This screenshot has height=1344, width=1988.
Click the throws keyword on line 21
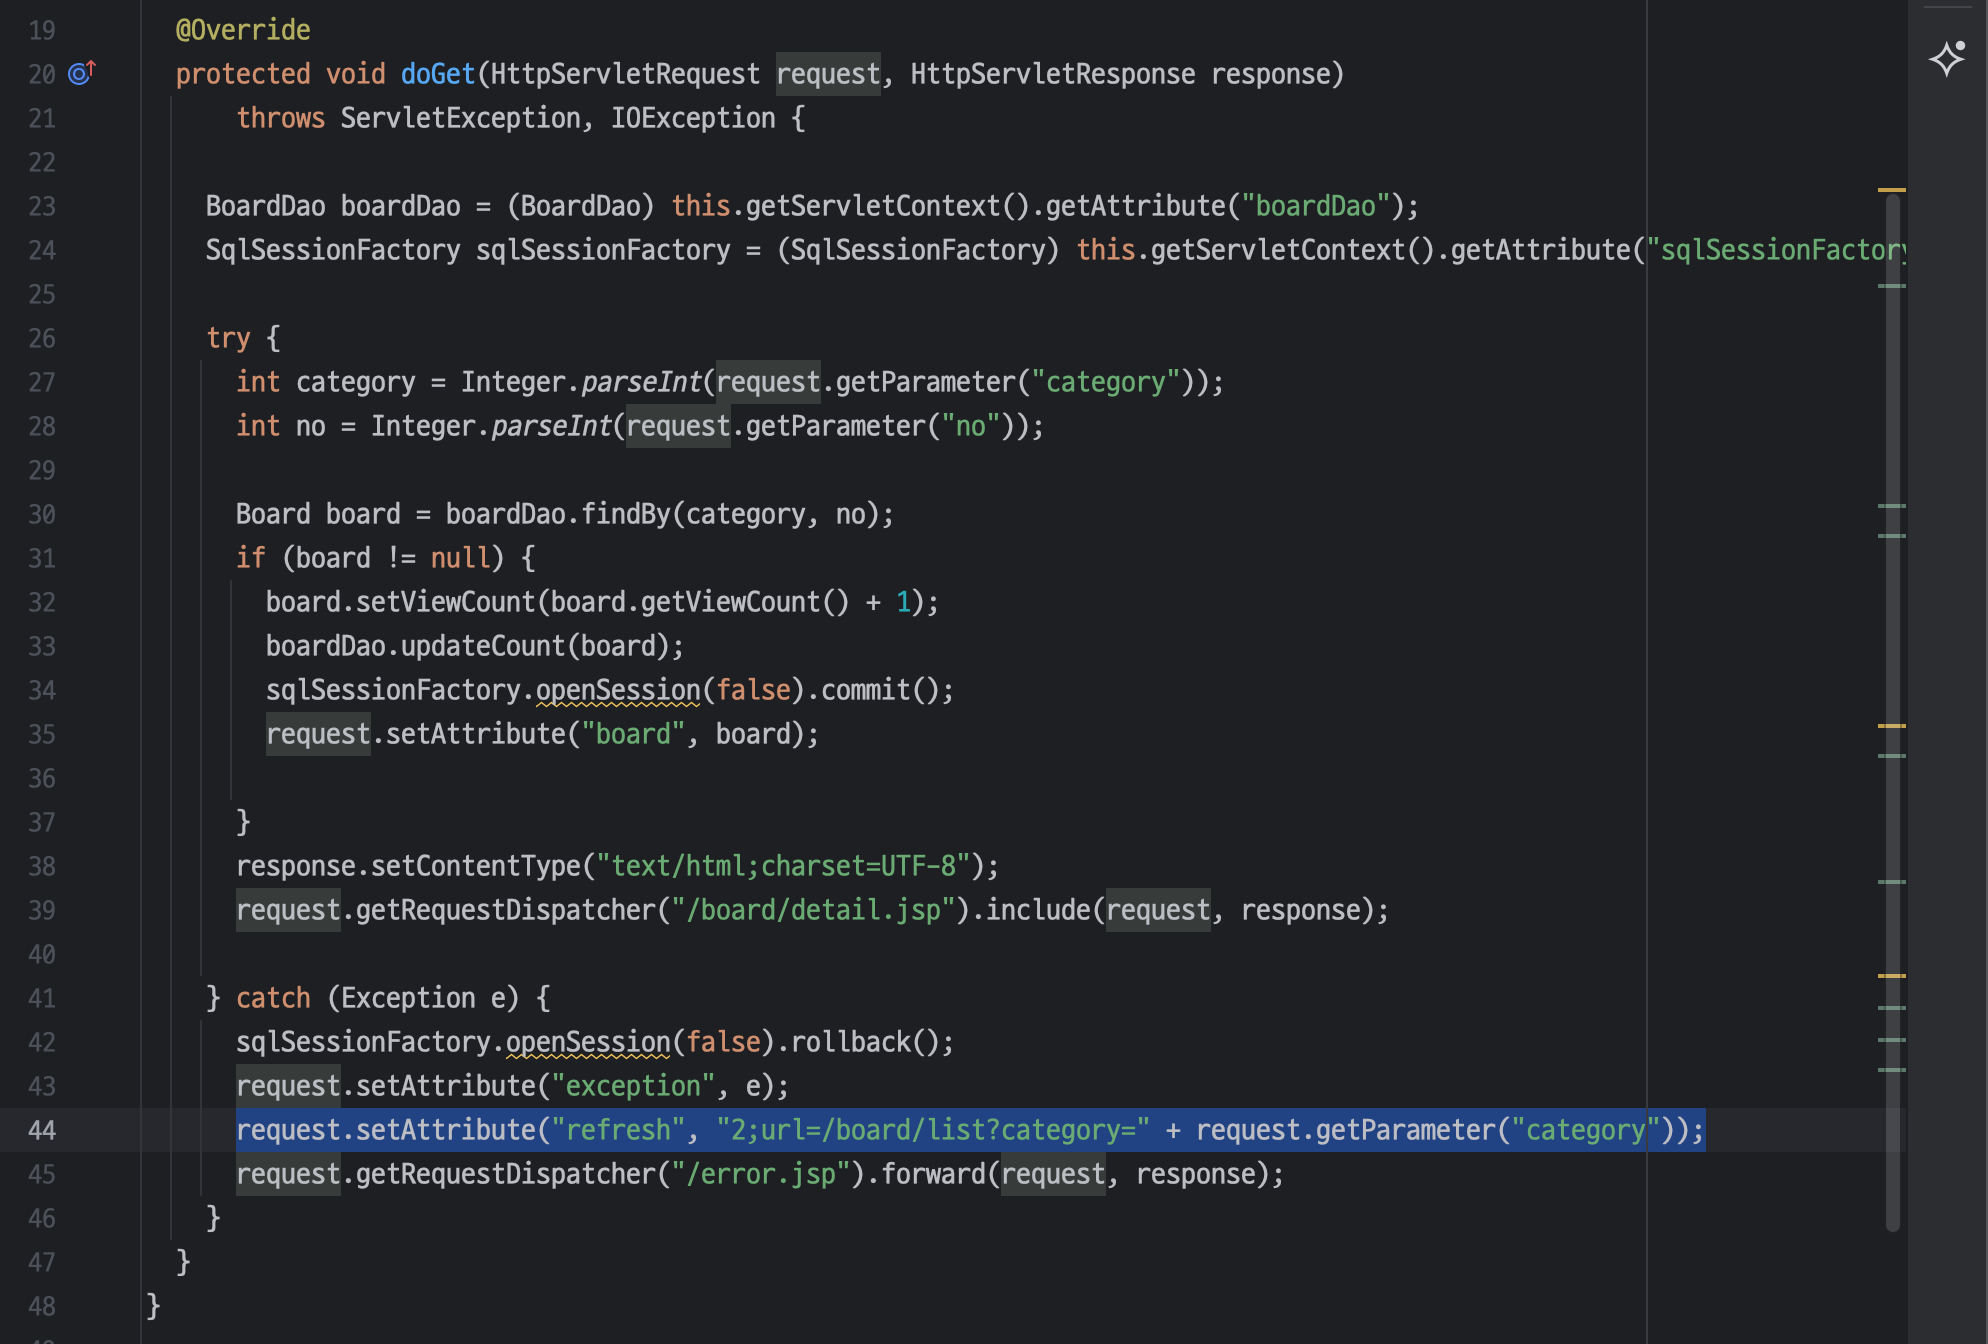[281, 118]
